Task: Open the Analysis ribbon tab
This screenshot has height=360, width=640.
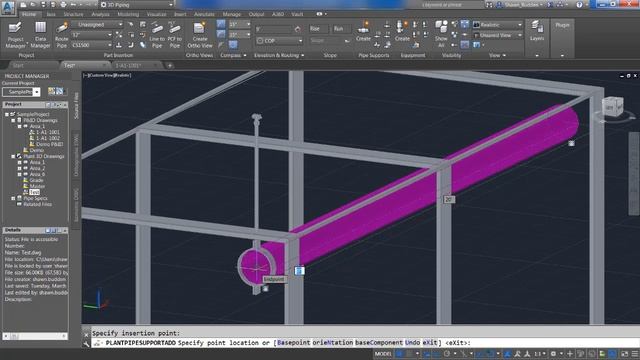Action: [100, 14]
